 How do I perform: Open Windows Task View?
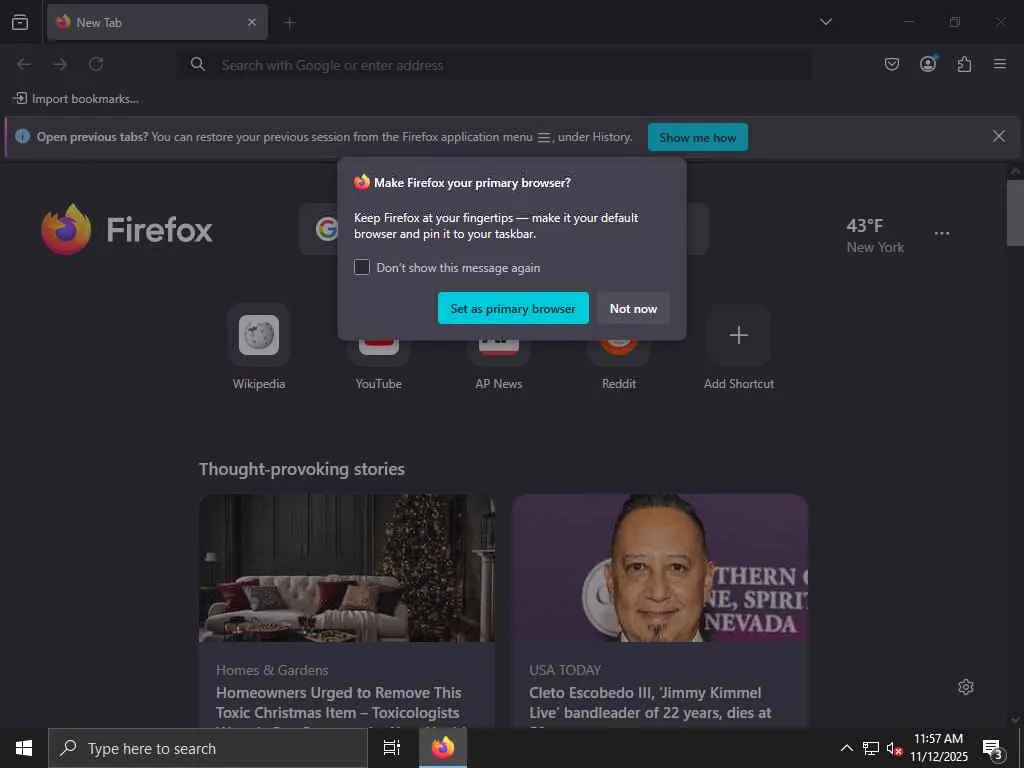(x=392, y=748)
